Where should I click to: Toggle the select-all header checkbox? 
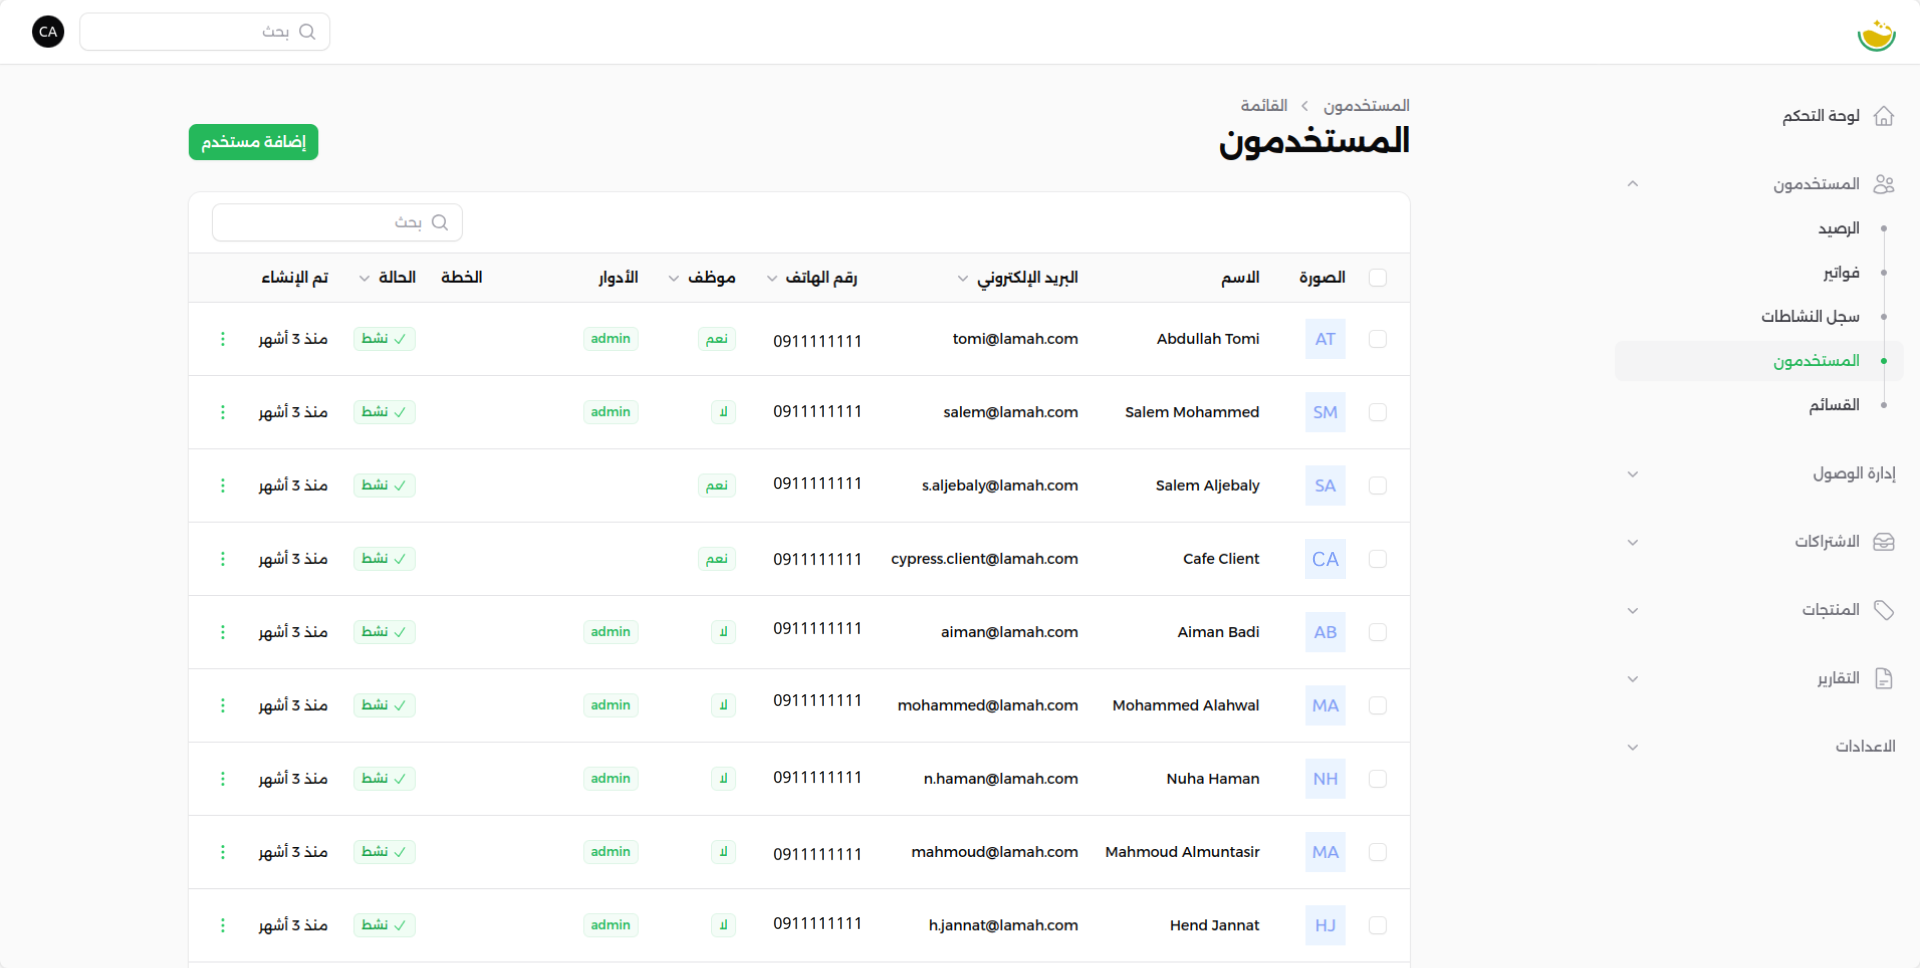pyautogui.click(x=1377, y=277)
